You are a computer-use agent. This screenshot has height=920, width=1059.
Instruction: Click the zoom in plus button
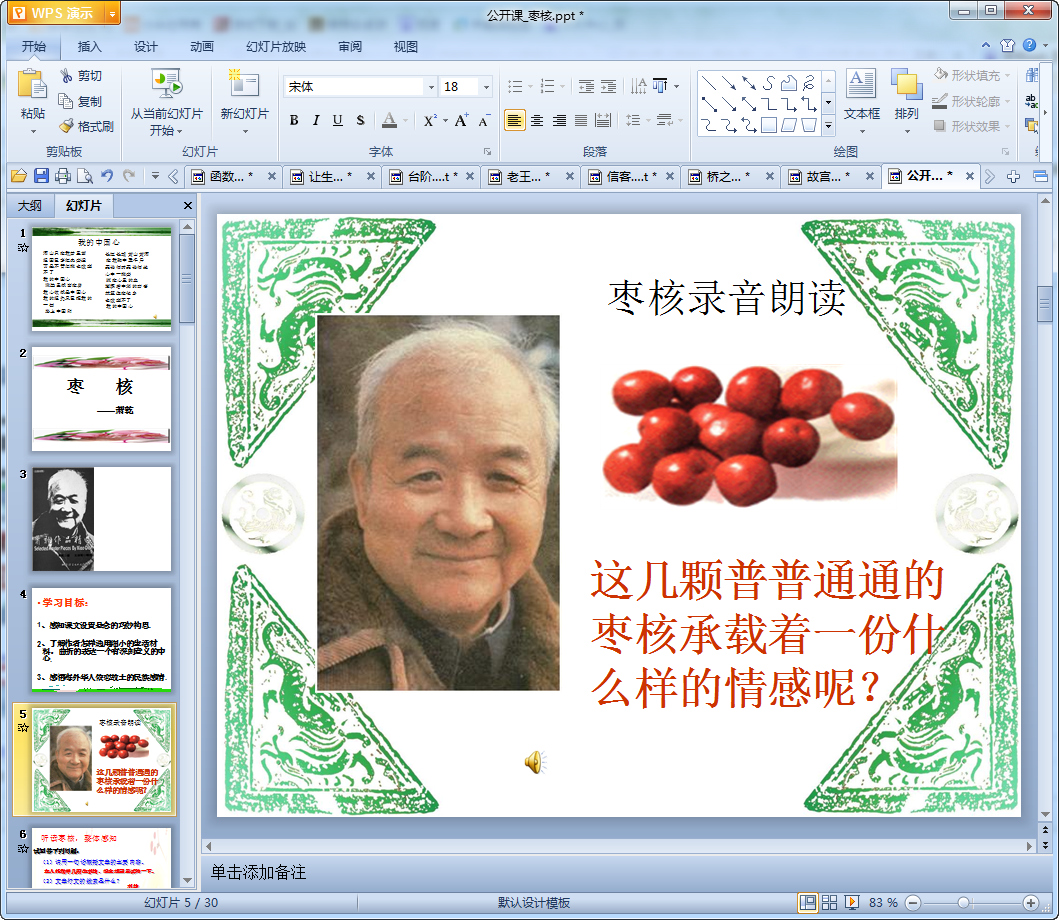[x=1031, y=902]
